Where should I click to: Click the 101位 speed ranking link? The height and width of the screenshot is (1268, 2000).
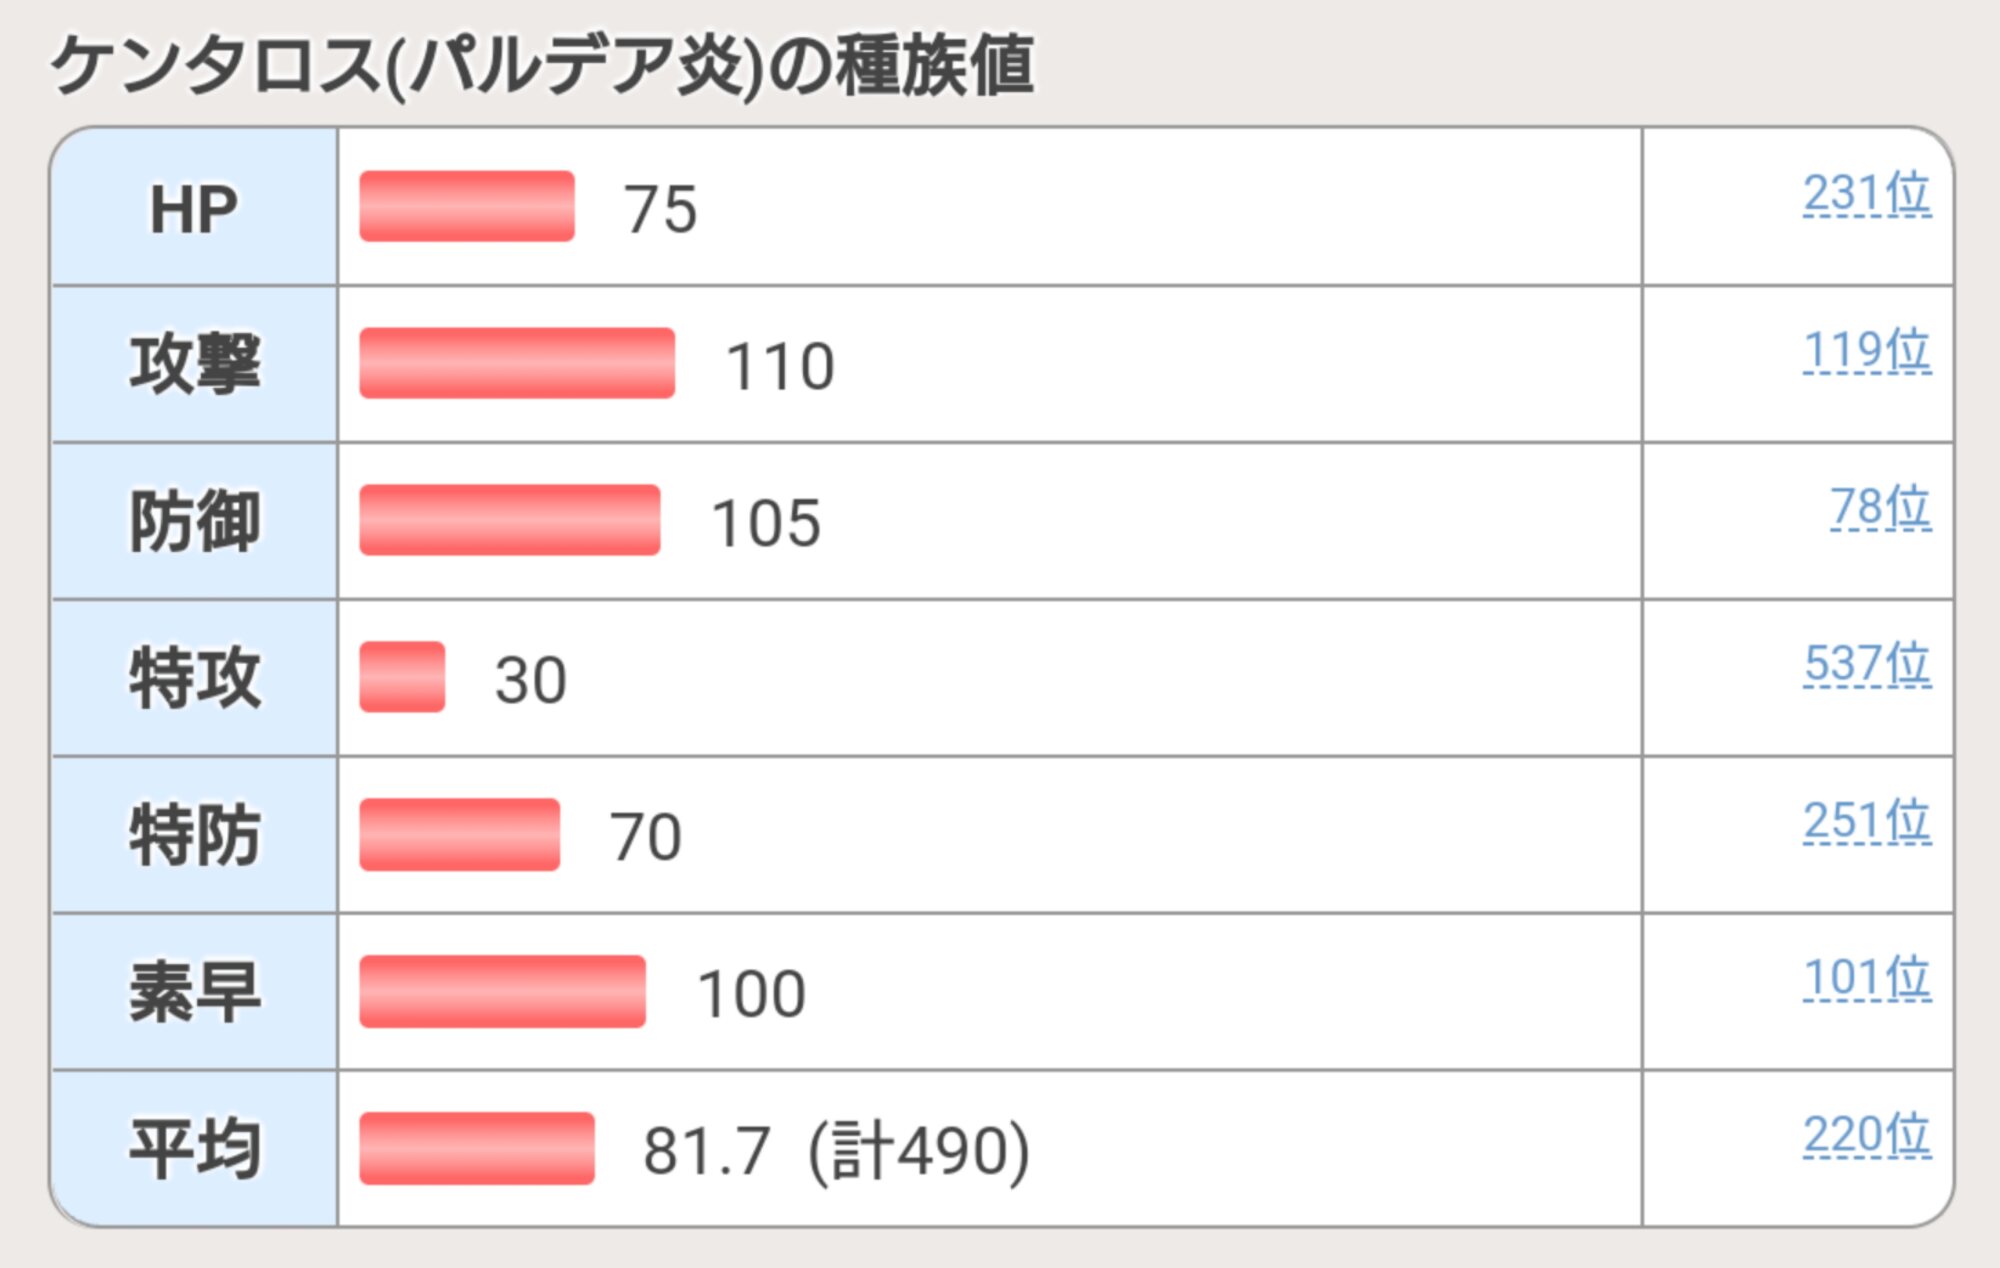coord(1866,978)
